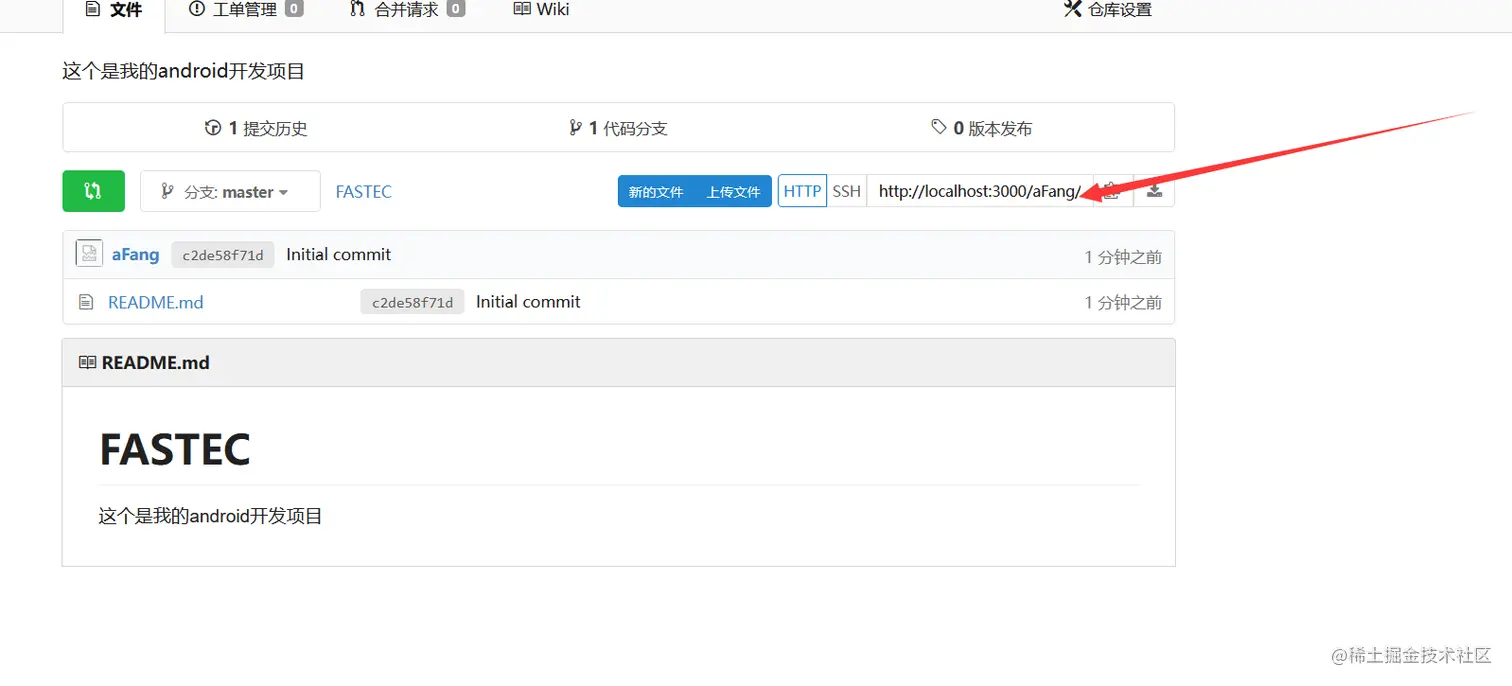Screen dimensions: 1512x686
Task: Go to the Wiki tab
Action: (541, 10)
